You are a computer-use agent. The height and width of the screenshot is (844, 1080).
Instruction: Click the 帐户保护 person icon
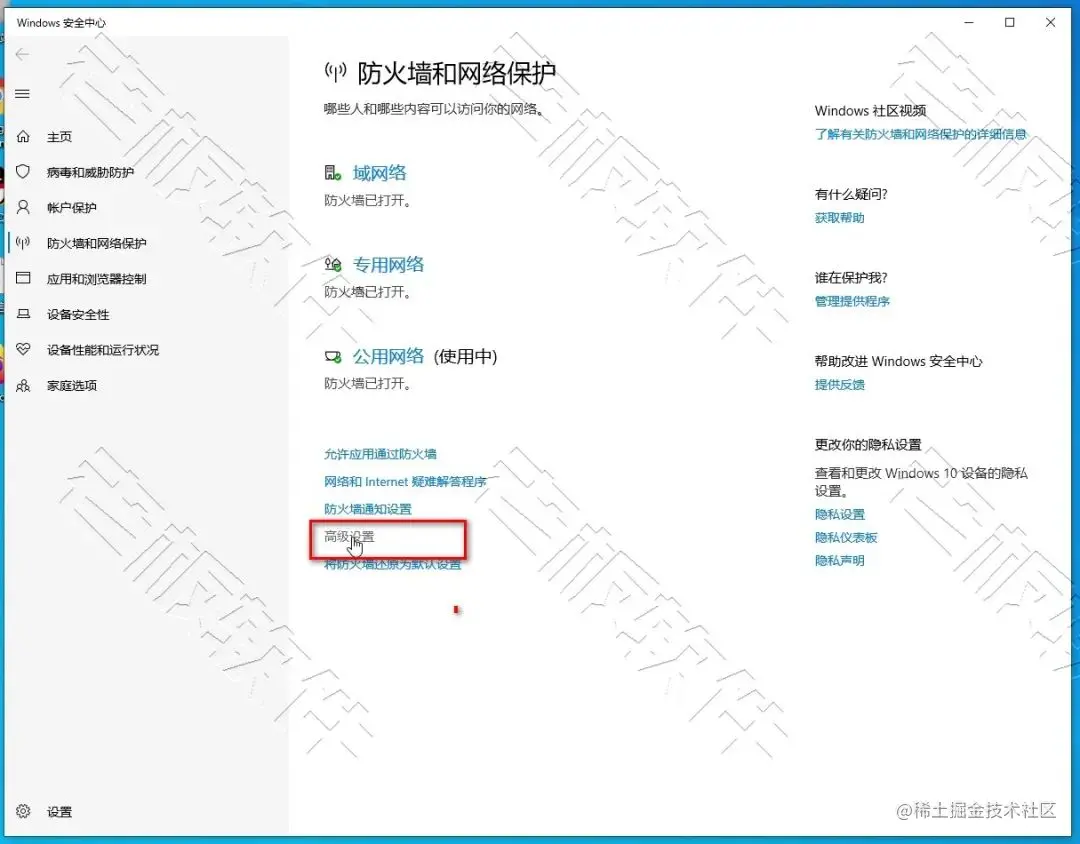tap(23, 207)
